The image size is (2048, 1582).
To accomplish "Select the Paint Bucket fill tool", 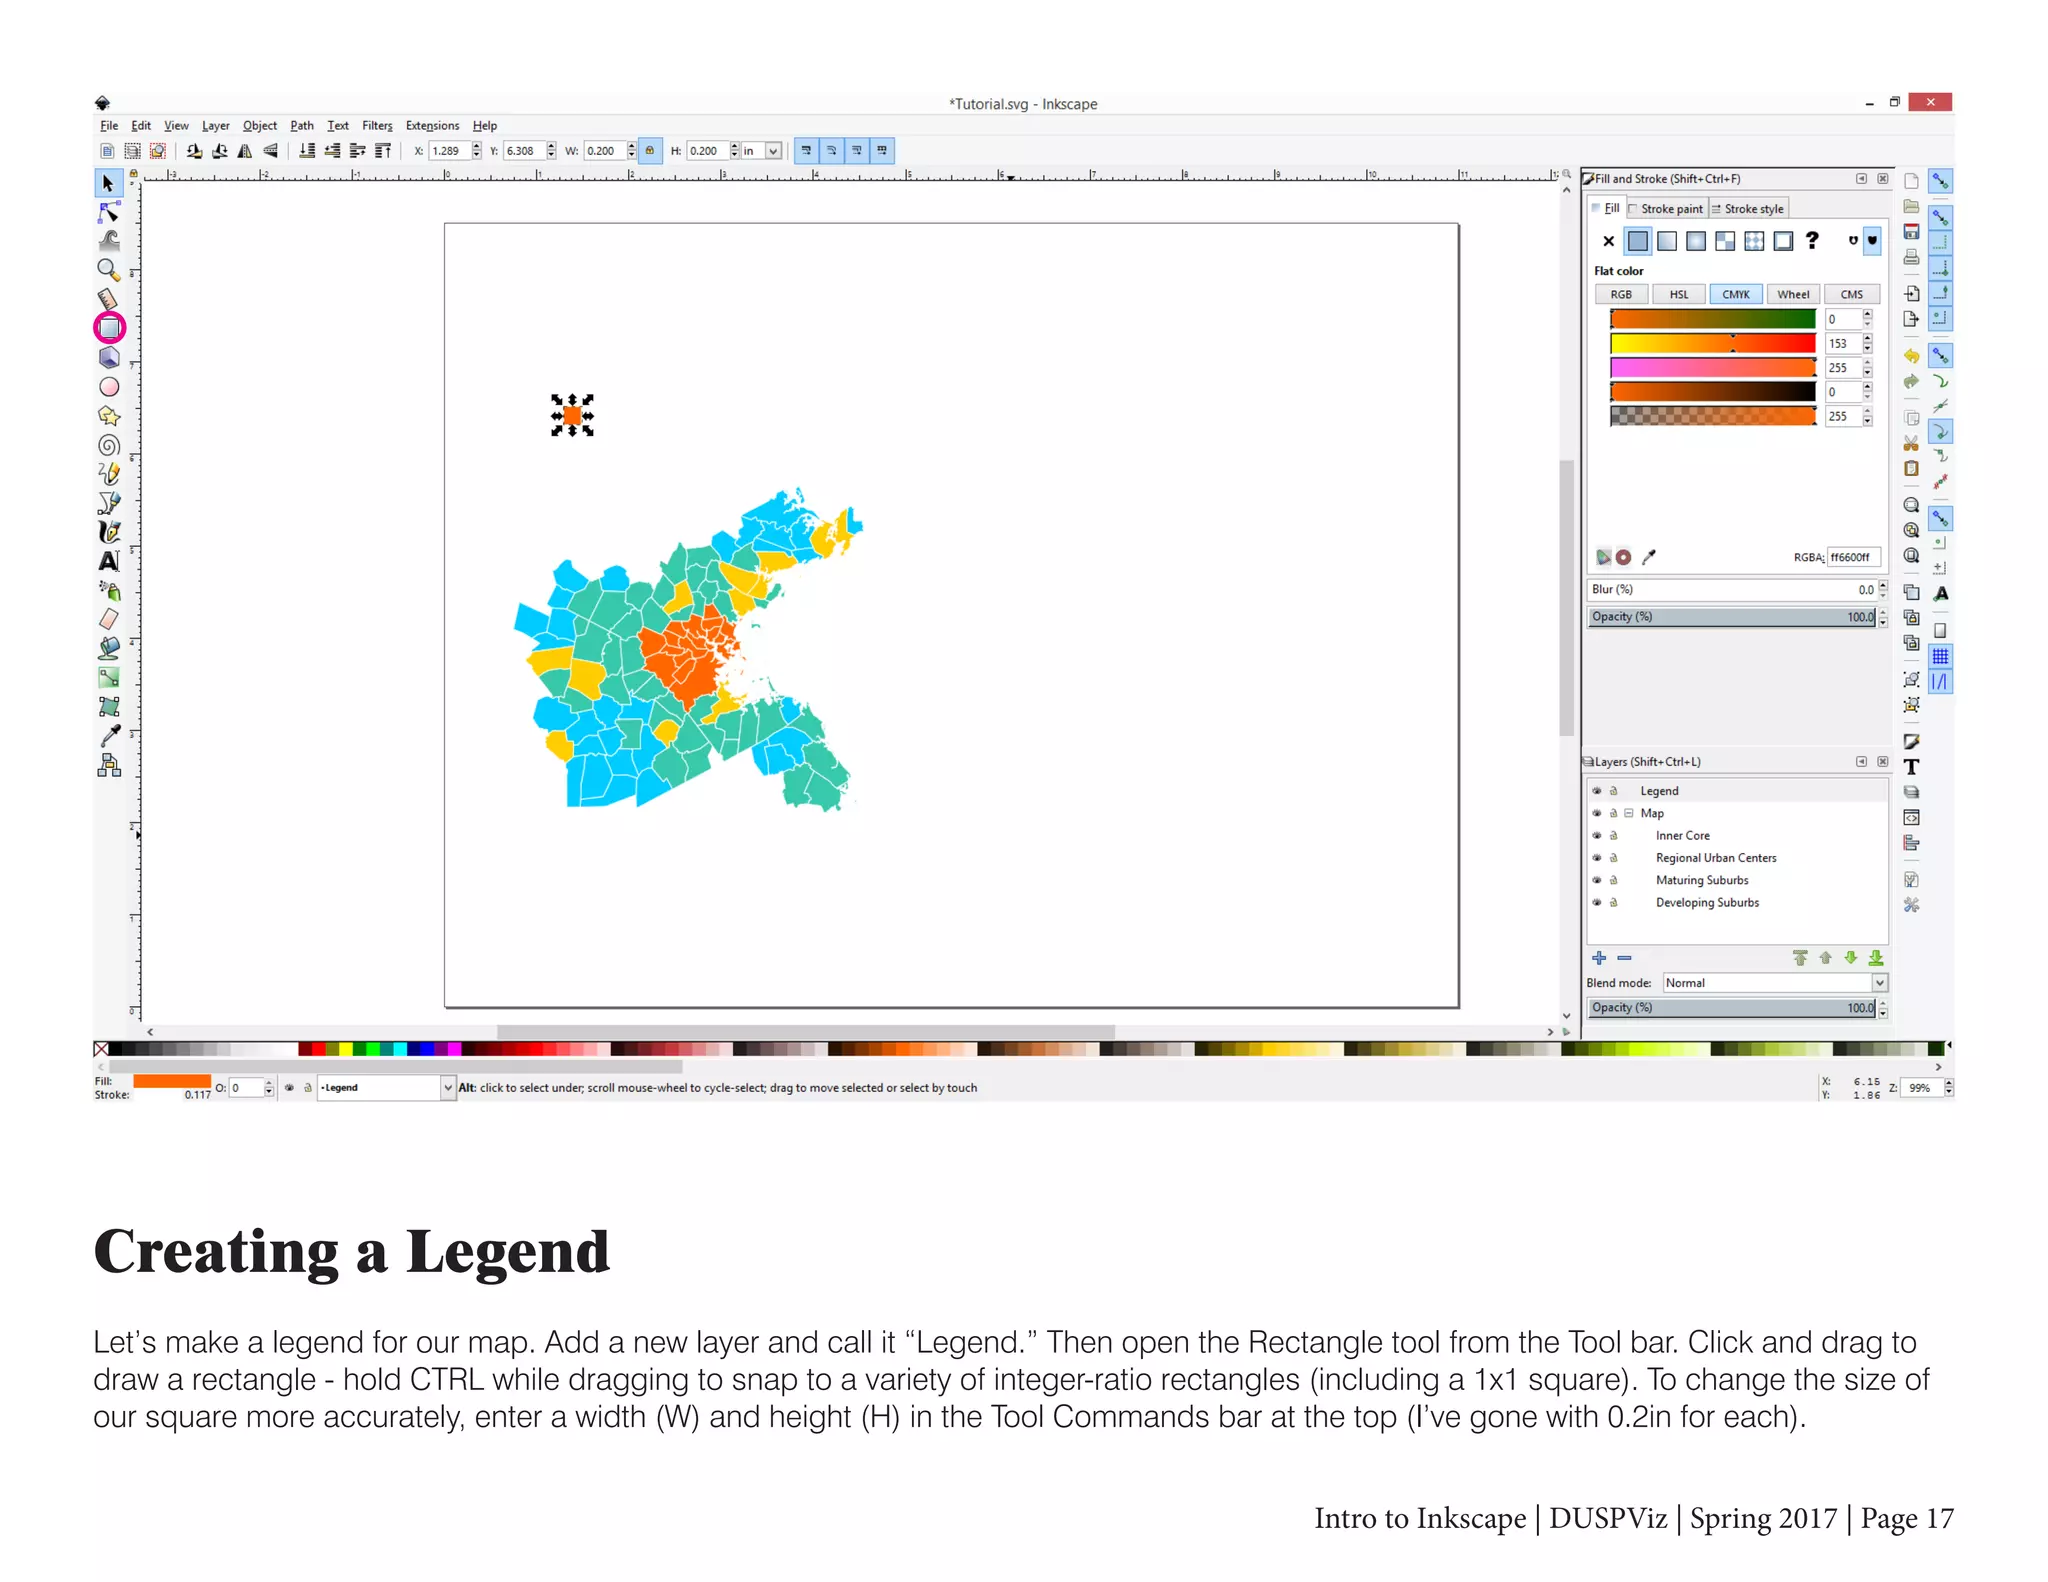I will (109, 648).
